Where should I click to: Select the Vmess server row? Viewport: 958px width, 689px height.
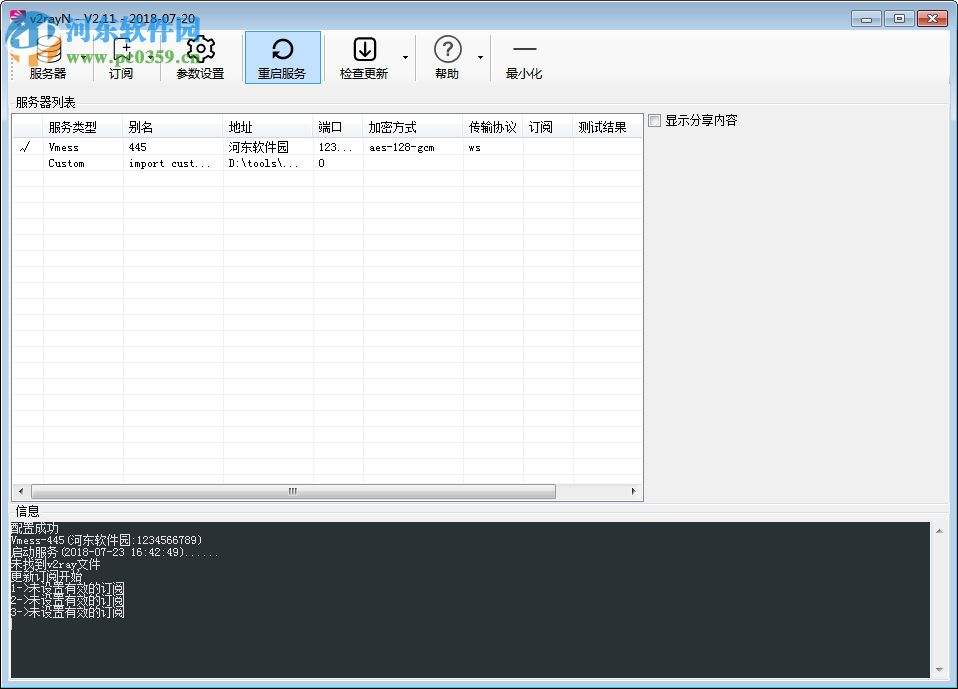327,147
